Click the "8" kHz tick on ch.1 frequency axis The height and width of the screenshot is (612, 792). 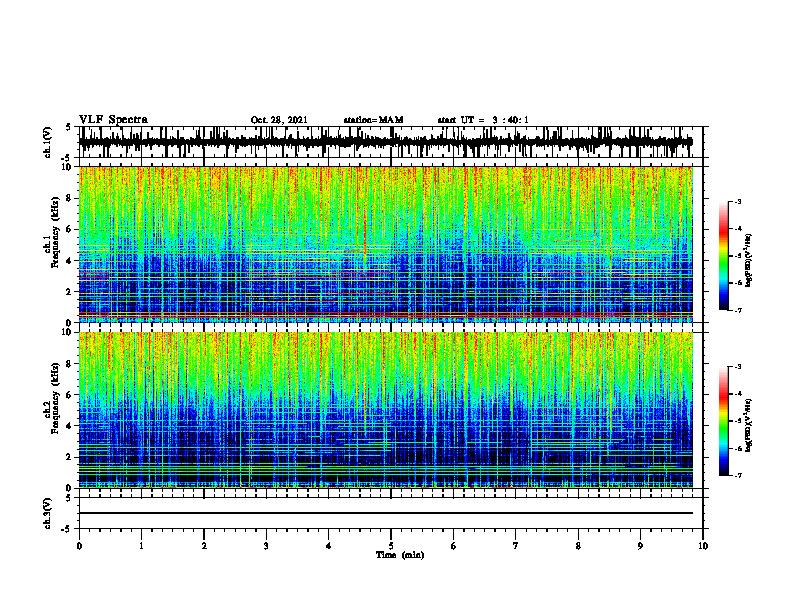click(70, 198)
